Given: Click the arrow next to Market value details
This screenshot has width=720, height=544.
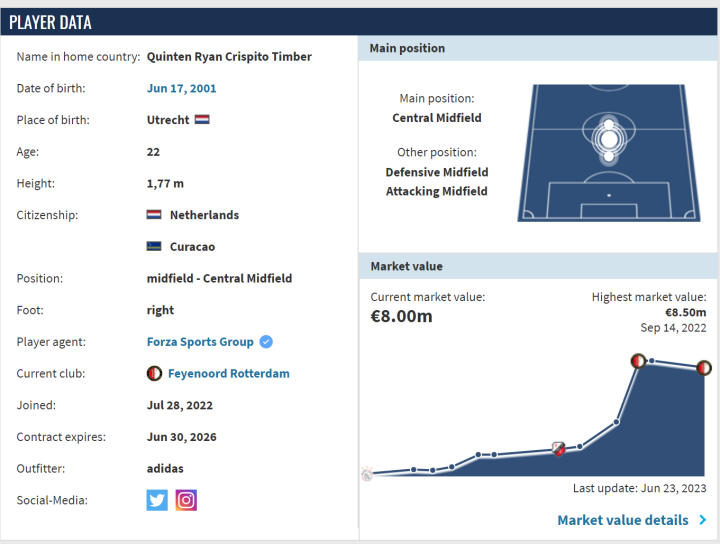Looking at the screenshot, I should click(x=703, y=520).
